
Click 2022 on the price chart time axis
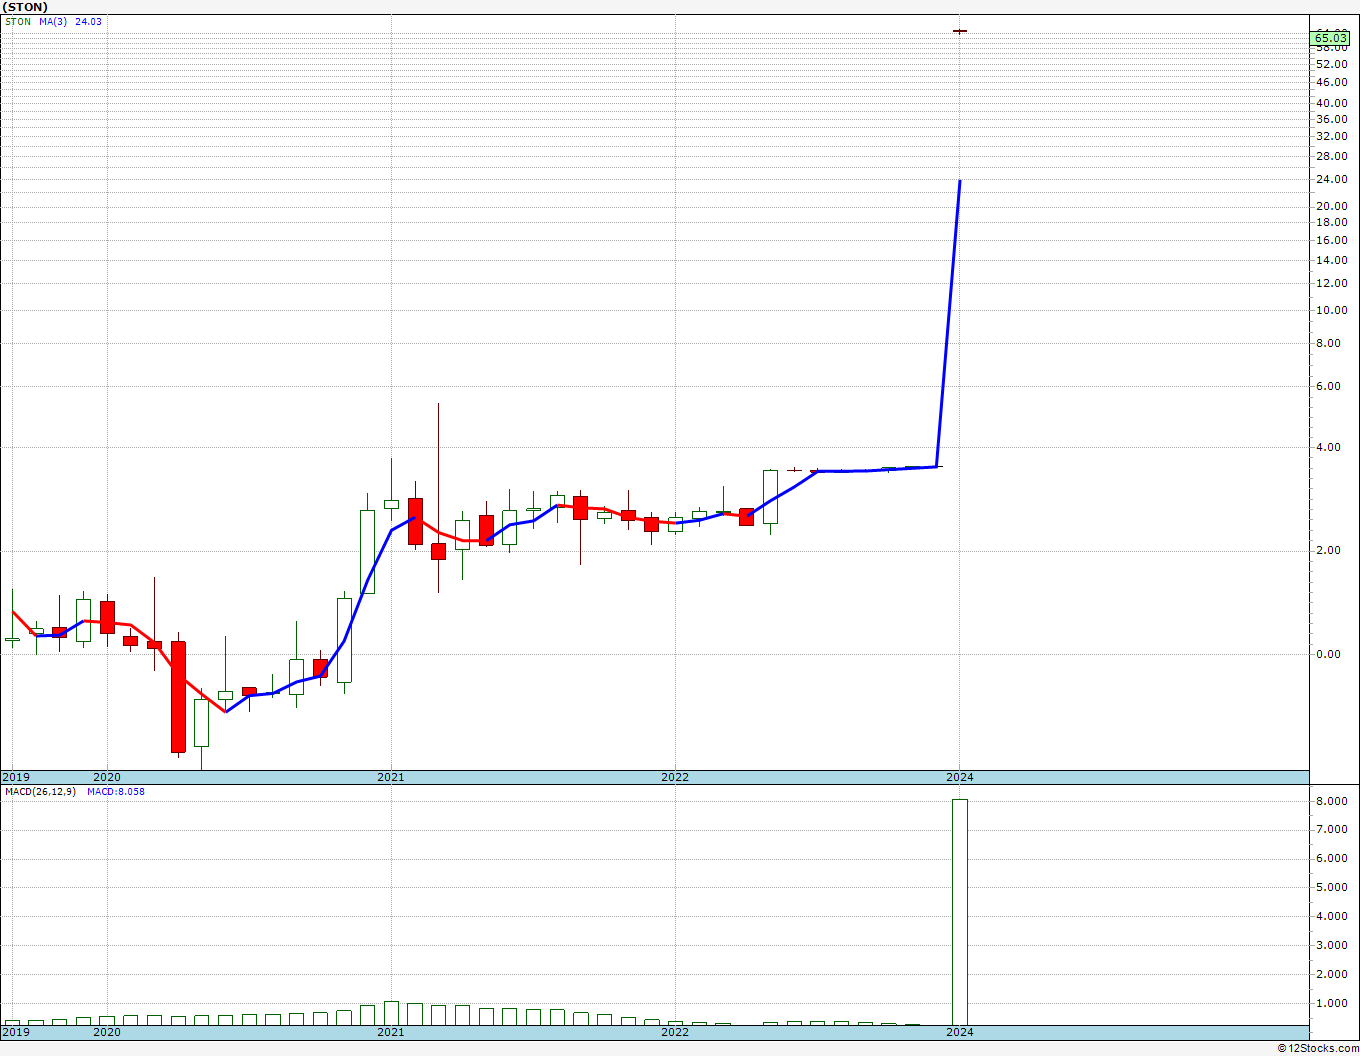point(675,777)
